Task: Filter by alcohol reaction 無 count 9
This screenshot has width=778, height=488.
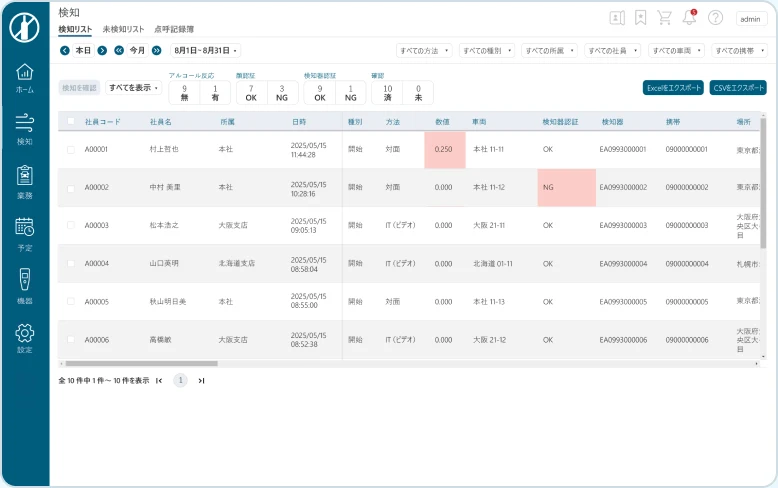Action: pos(185,93)
